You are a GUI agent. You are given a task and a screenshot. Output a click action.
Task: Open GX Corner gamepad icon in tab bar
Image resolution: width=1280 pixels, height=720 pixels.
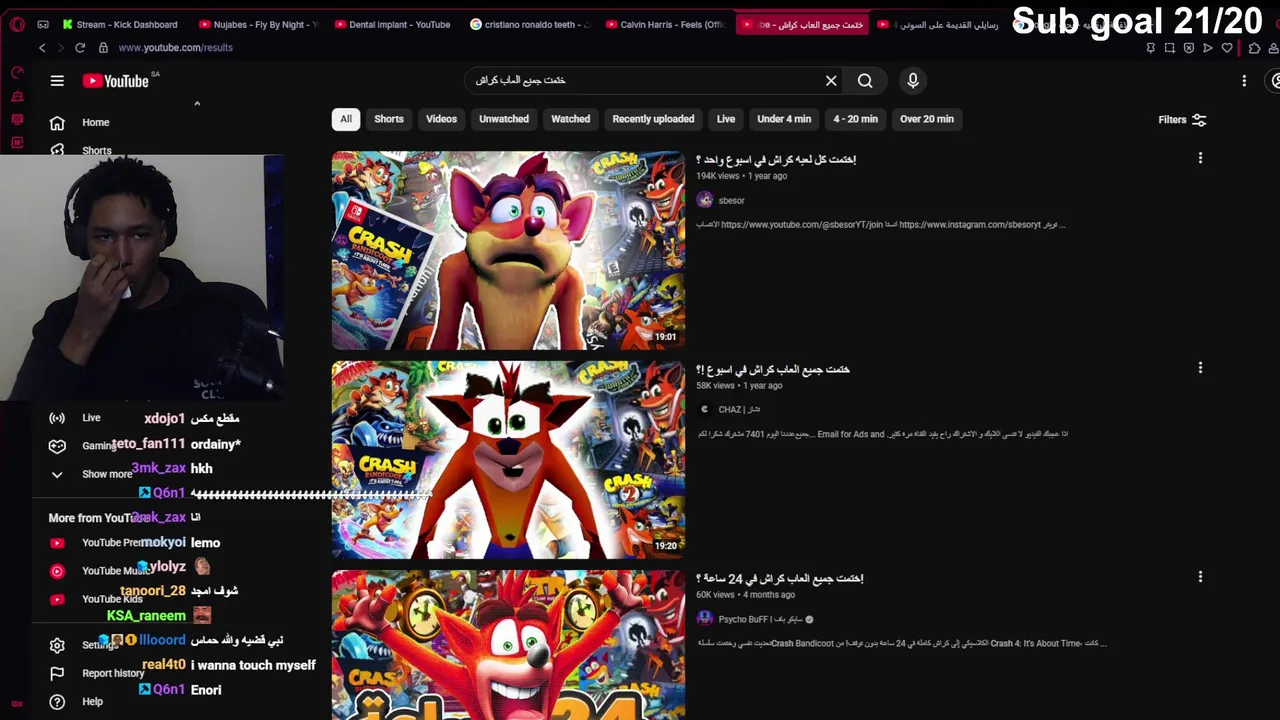42,24
